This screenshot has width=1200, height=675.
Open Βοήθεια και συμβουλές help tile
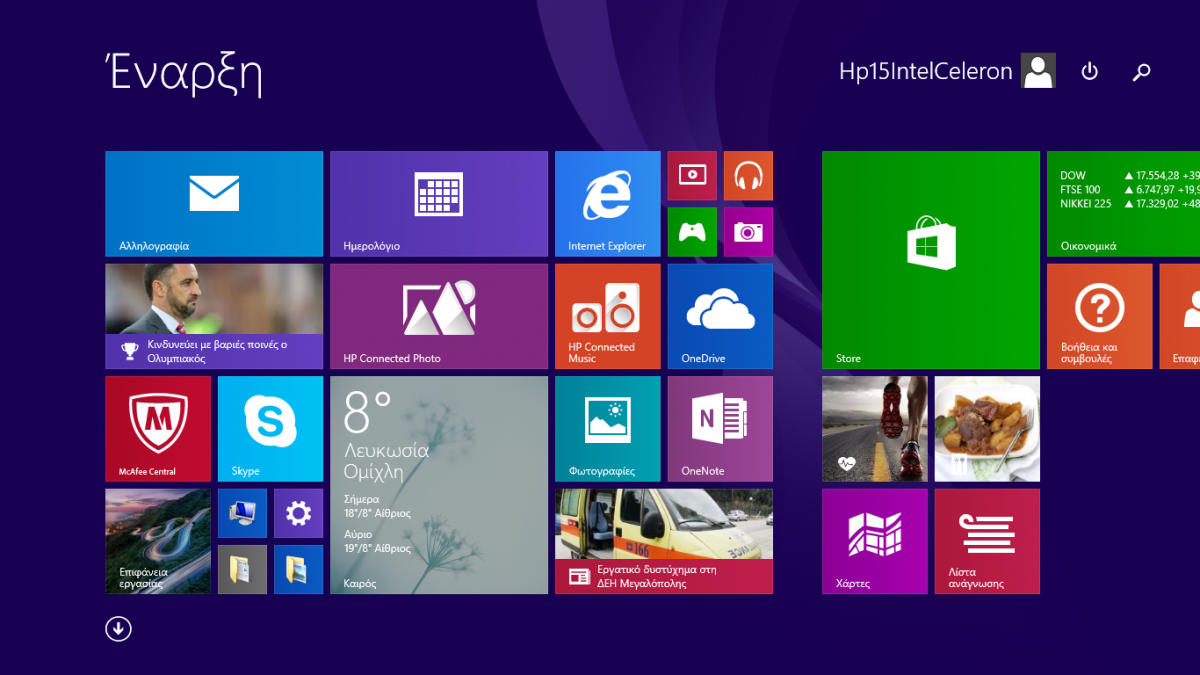(x=1100, y=316)
